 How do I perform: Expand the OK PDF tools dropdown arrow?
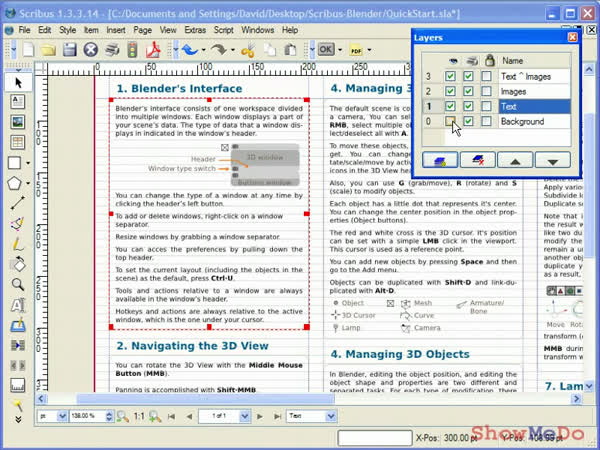point(340,50)
